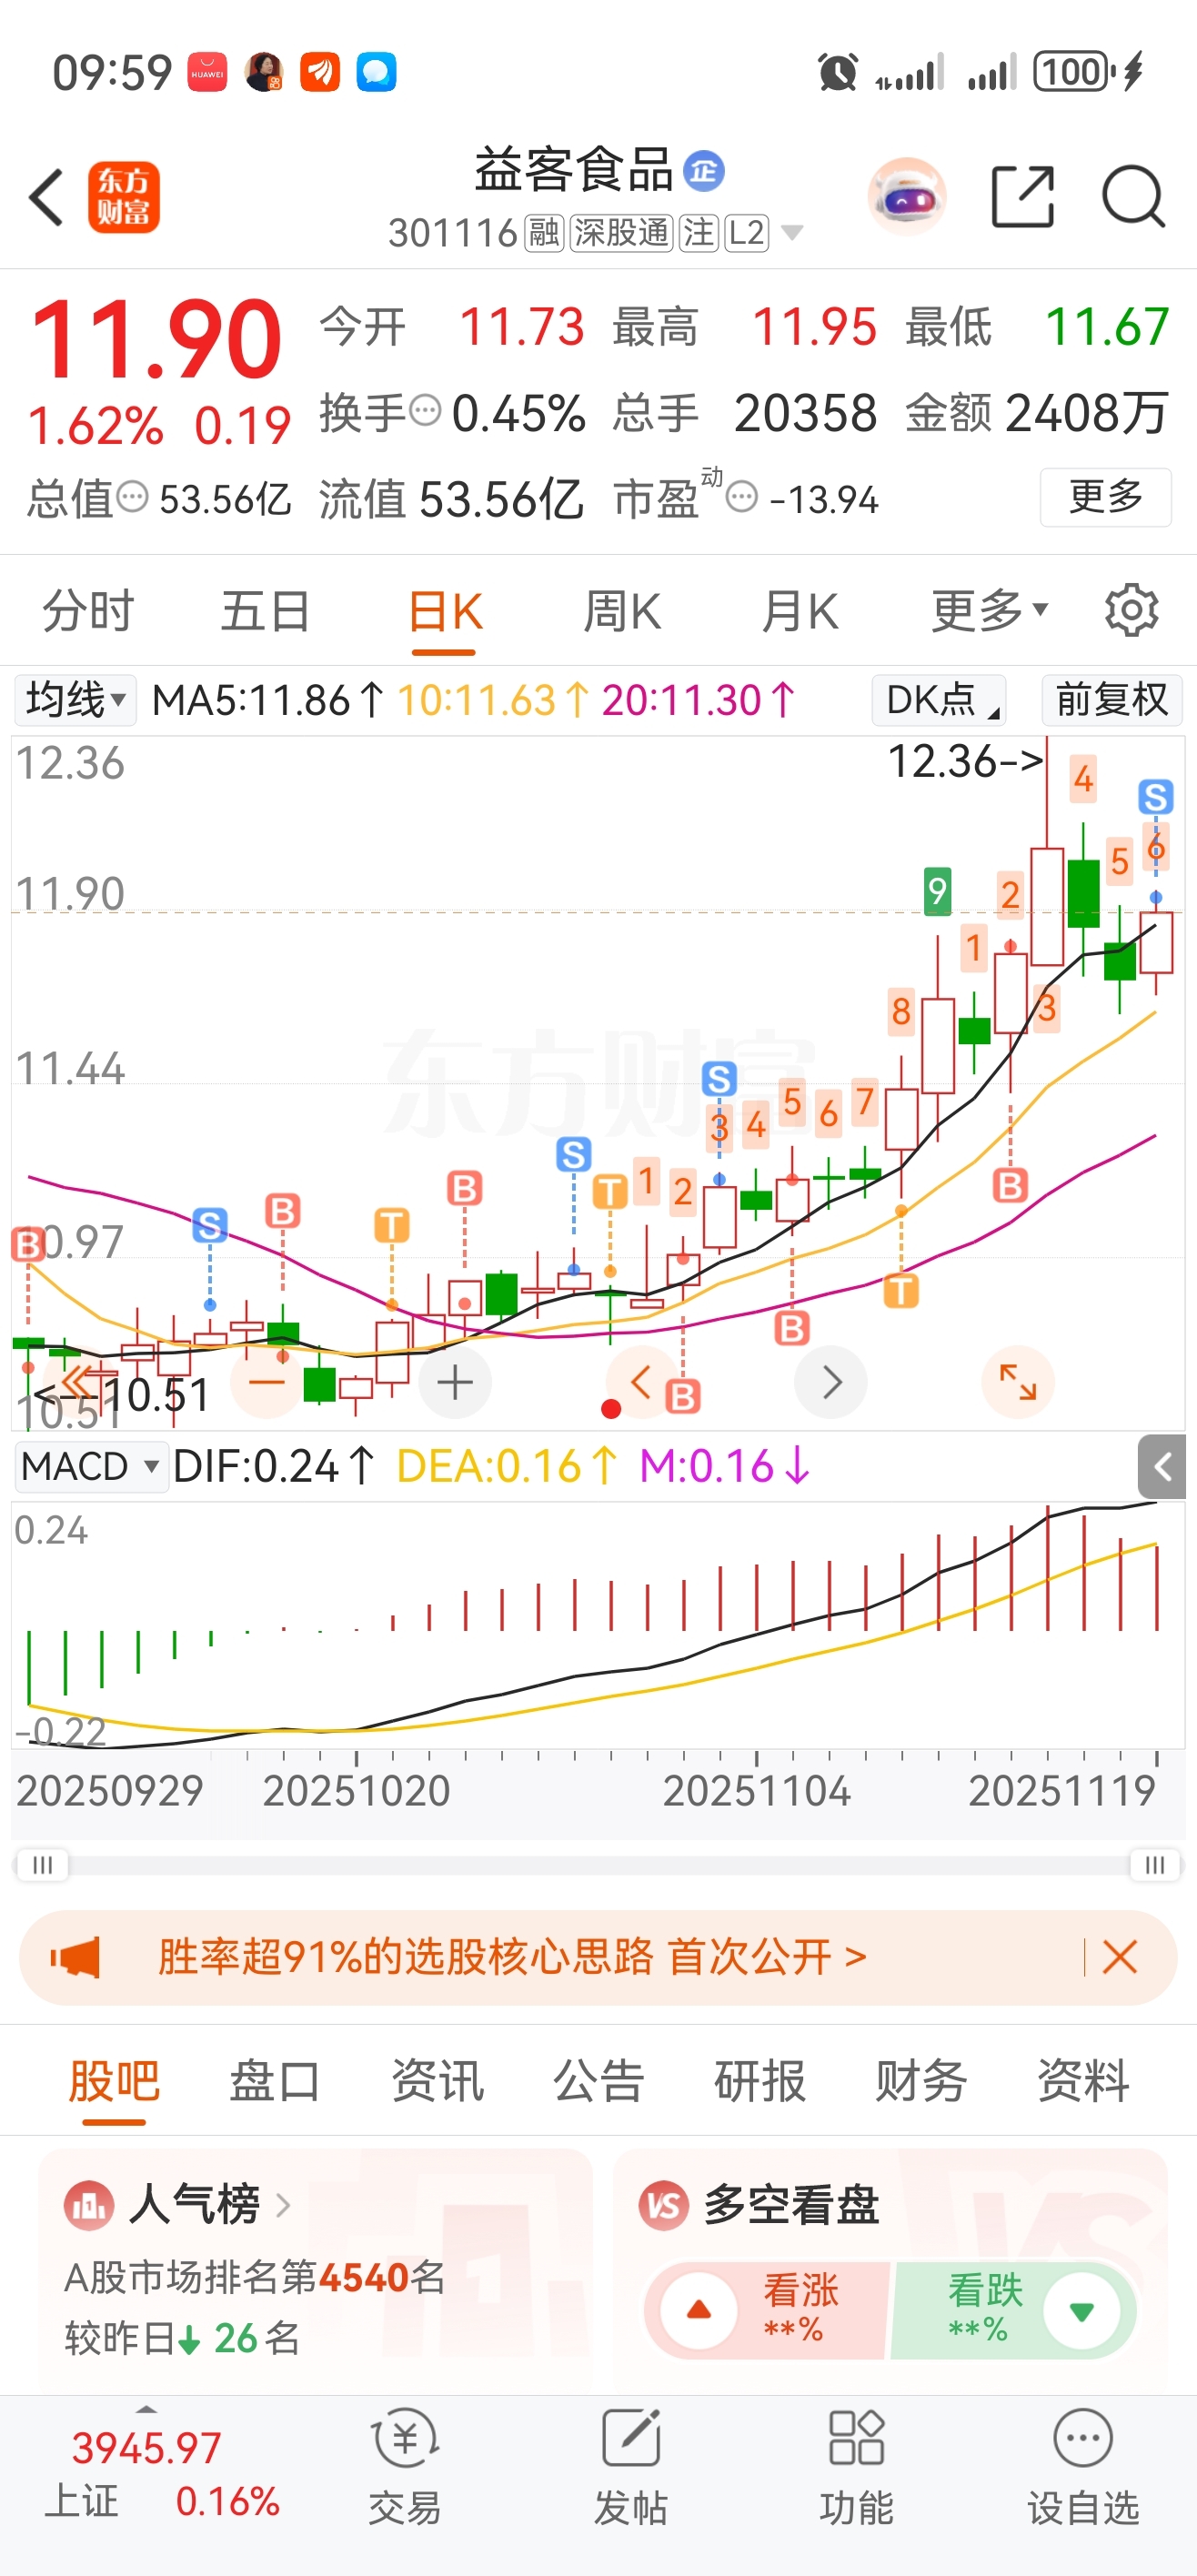Switch to 五日 chart tab
Viewport: 1197px width, 2576px height.
pyautogui.click(x=265, y=610)
